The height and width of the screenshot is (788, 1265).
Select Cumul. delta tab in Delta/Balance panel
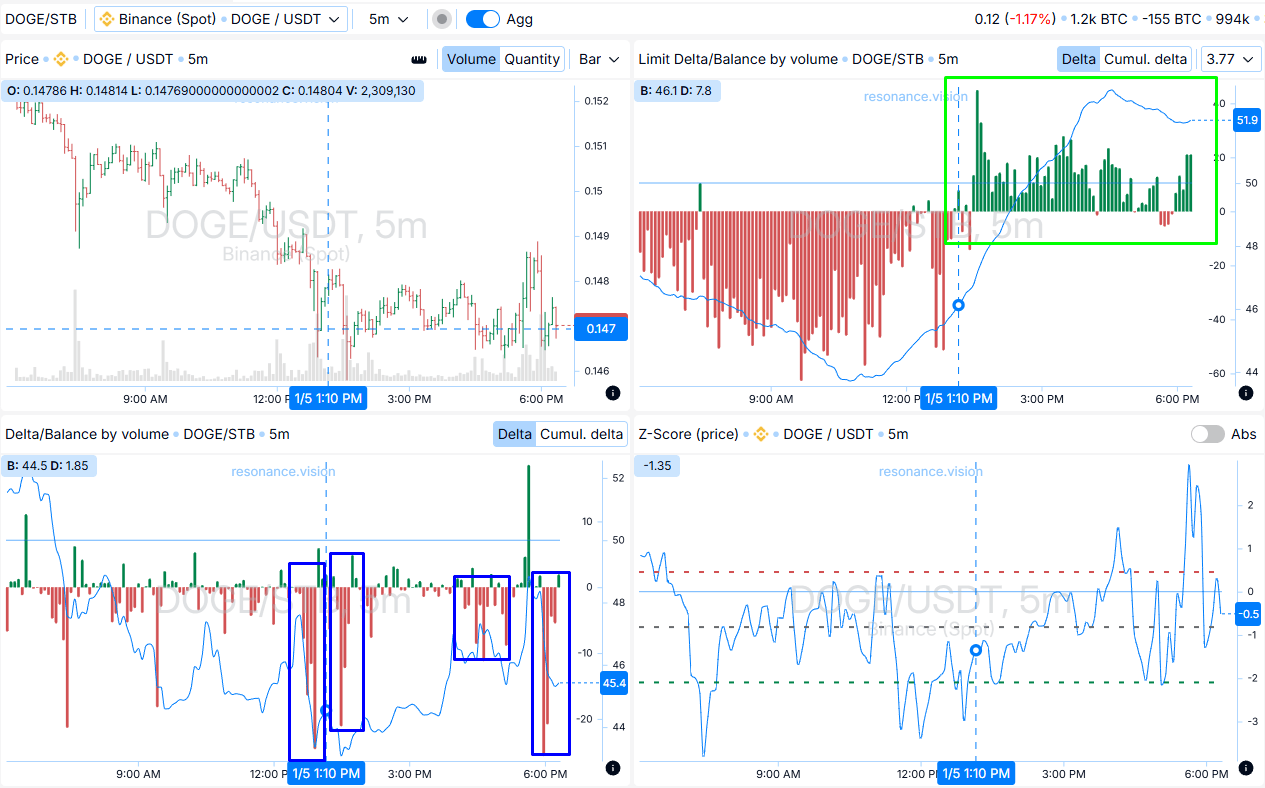581,434
